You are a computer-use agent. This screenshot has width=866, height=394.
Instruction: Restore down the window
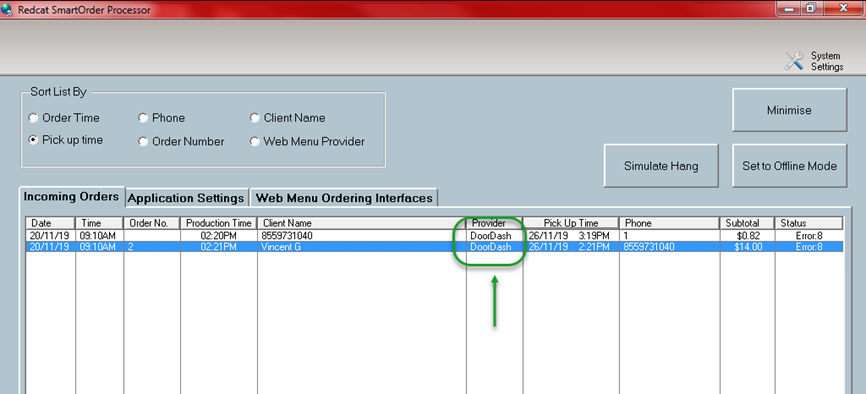(810, 8)
